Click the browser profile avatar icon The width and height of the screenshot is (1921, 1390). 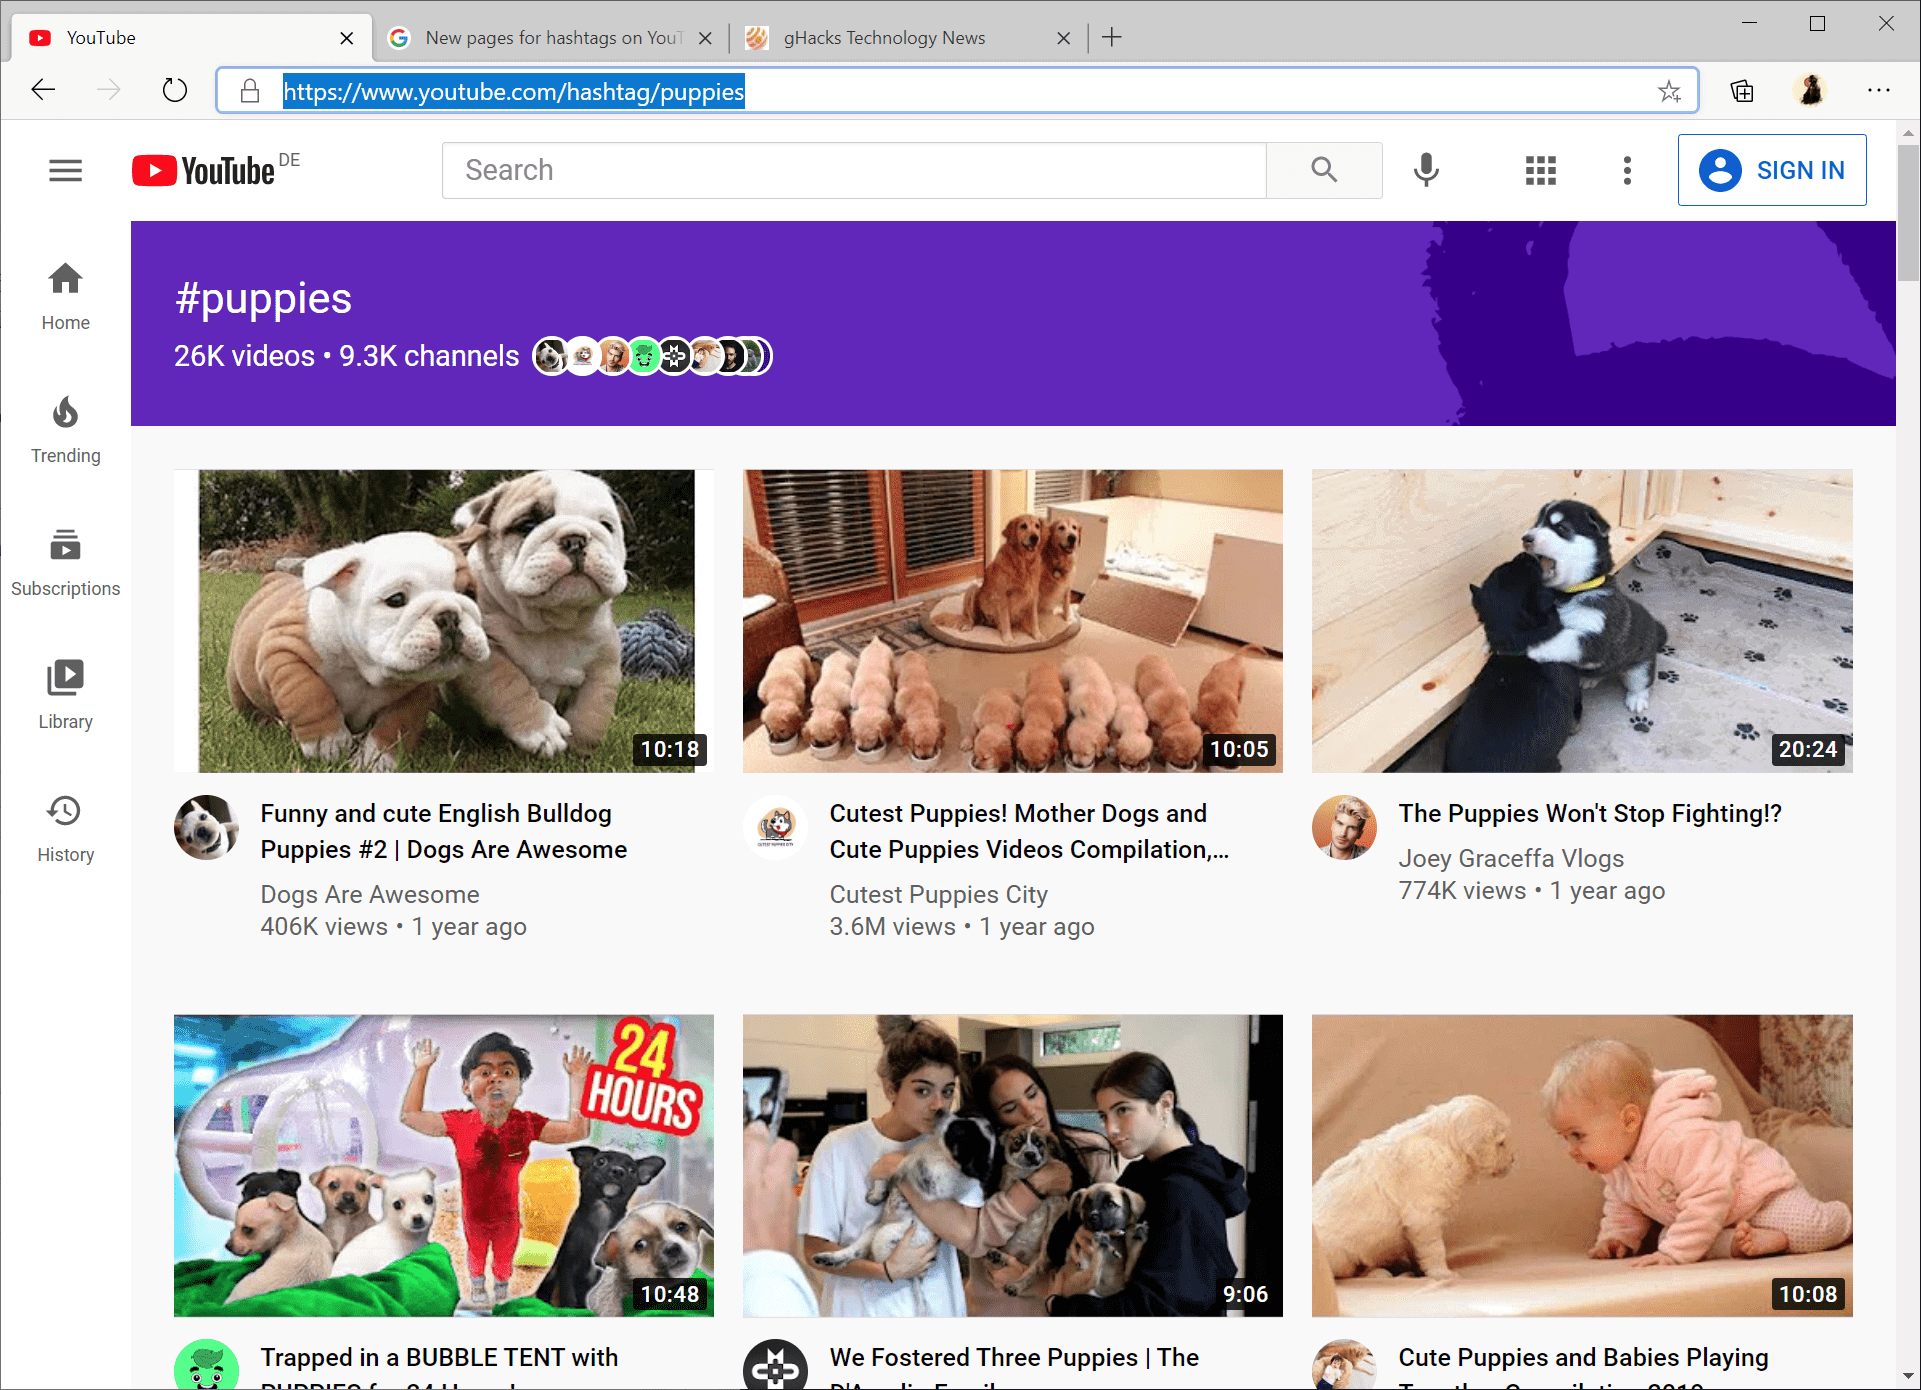pyautogui.click(x=1811, y=92)
